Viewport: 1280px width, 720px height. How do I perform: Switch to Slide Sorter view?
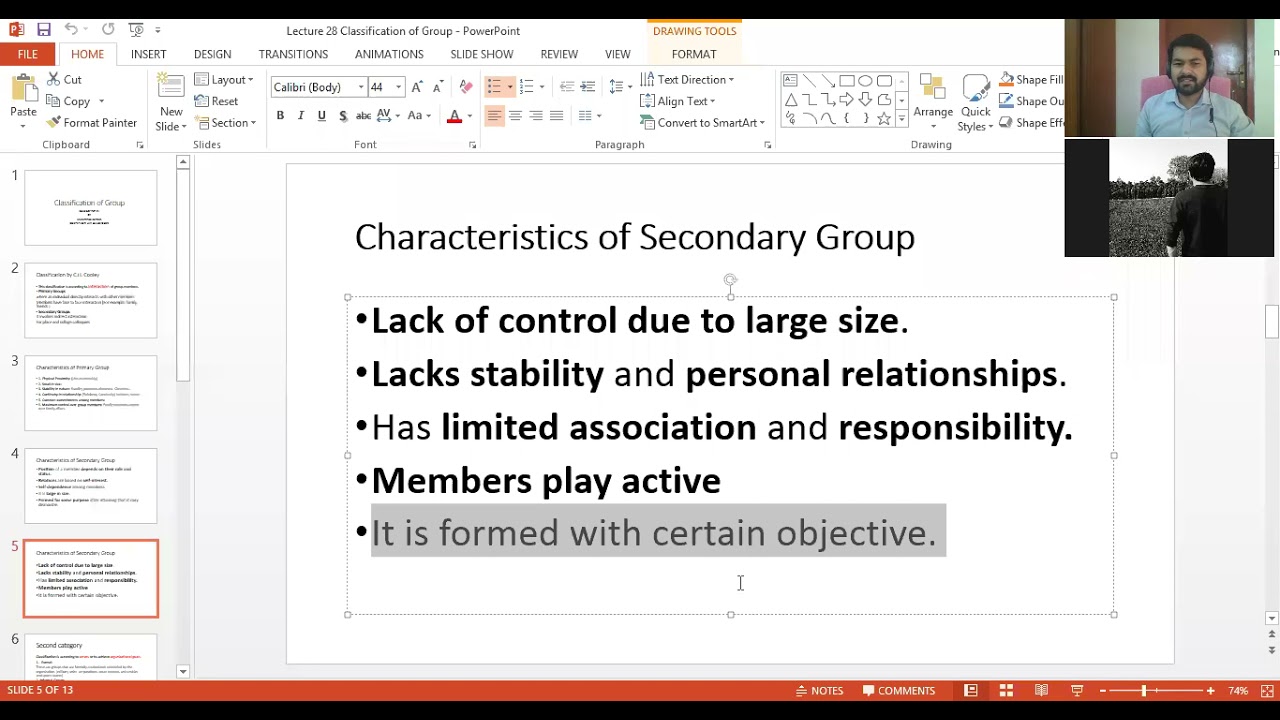[1006, 690]
